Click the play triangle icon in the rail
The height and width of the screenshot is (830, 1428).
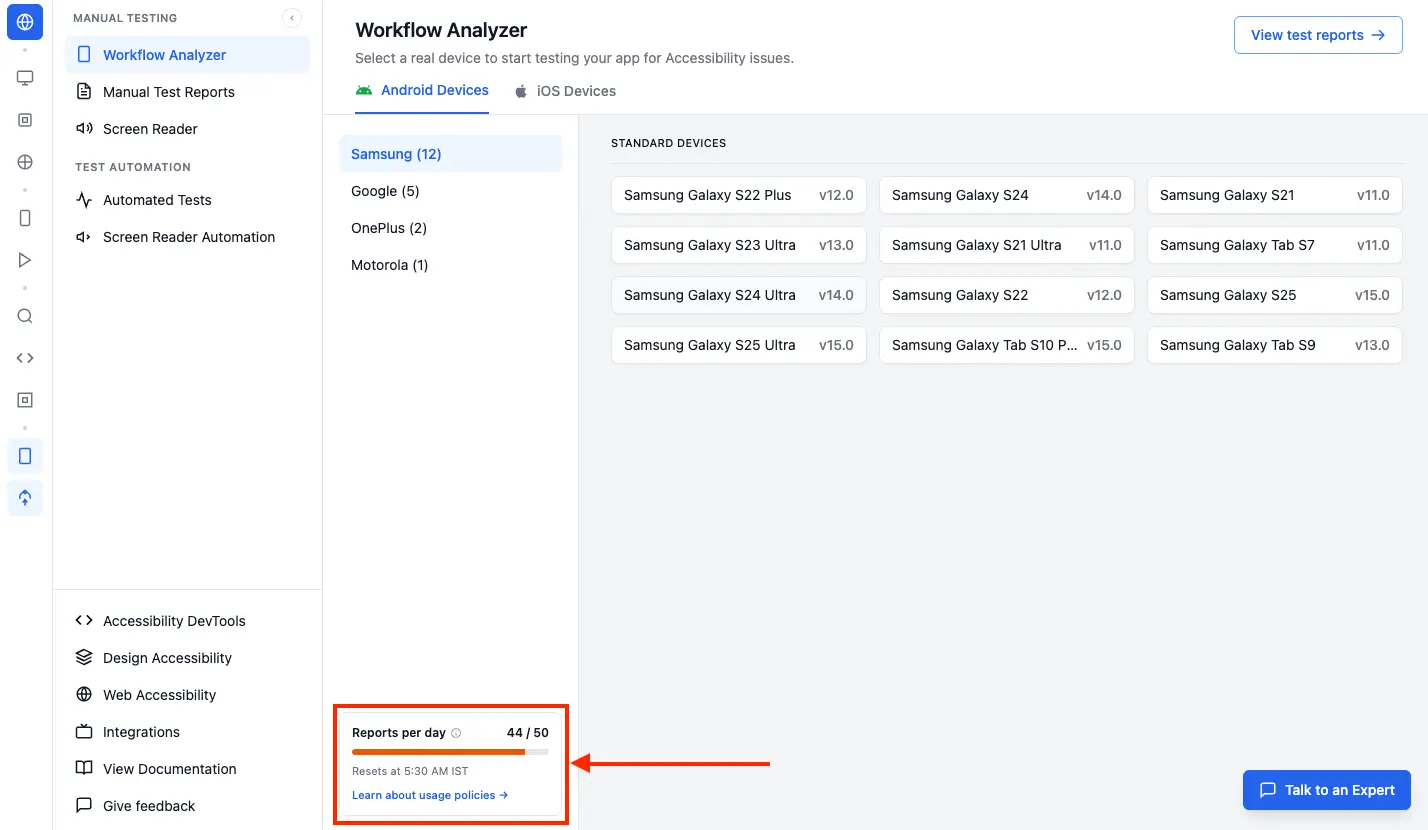coord(25,260)
